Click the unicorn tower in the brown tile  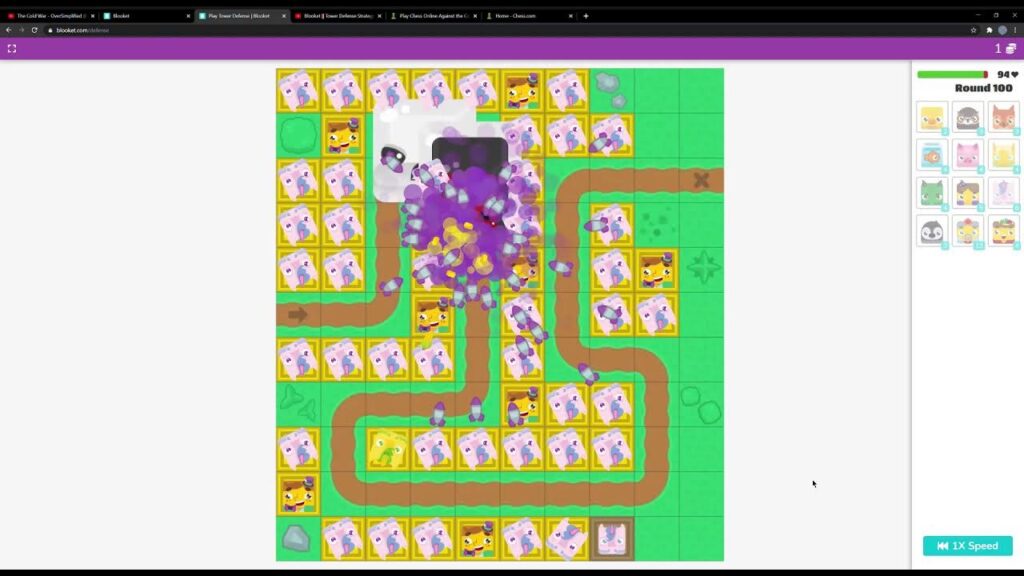coord(611,539)
